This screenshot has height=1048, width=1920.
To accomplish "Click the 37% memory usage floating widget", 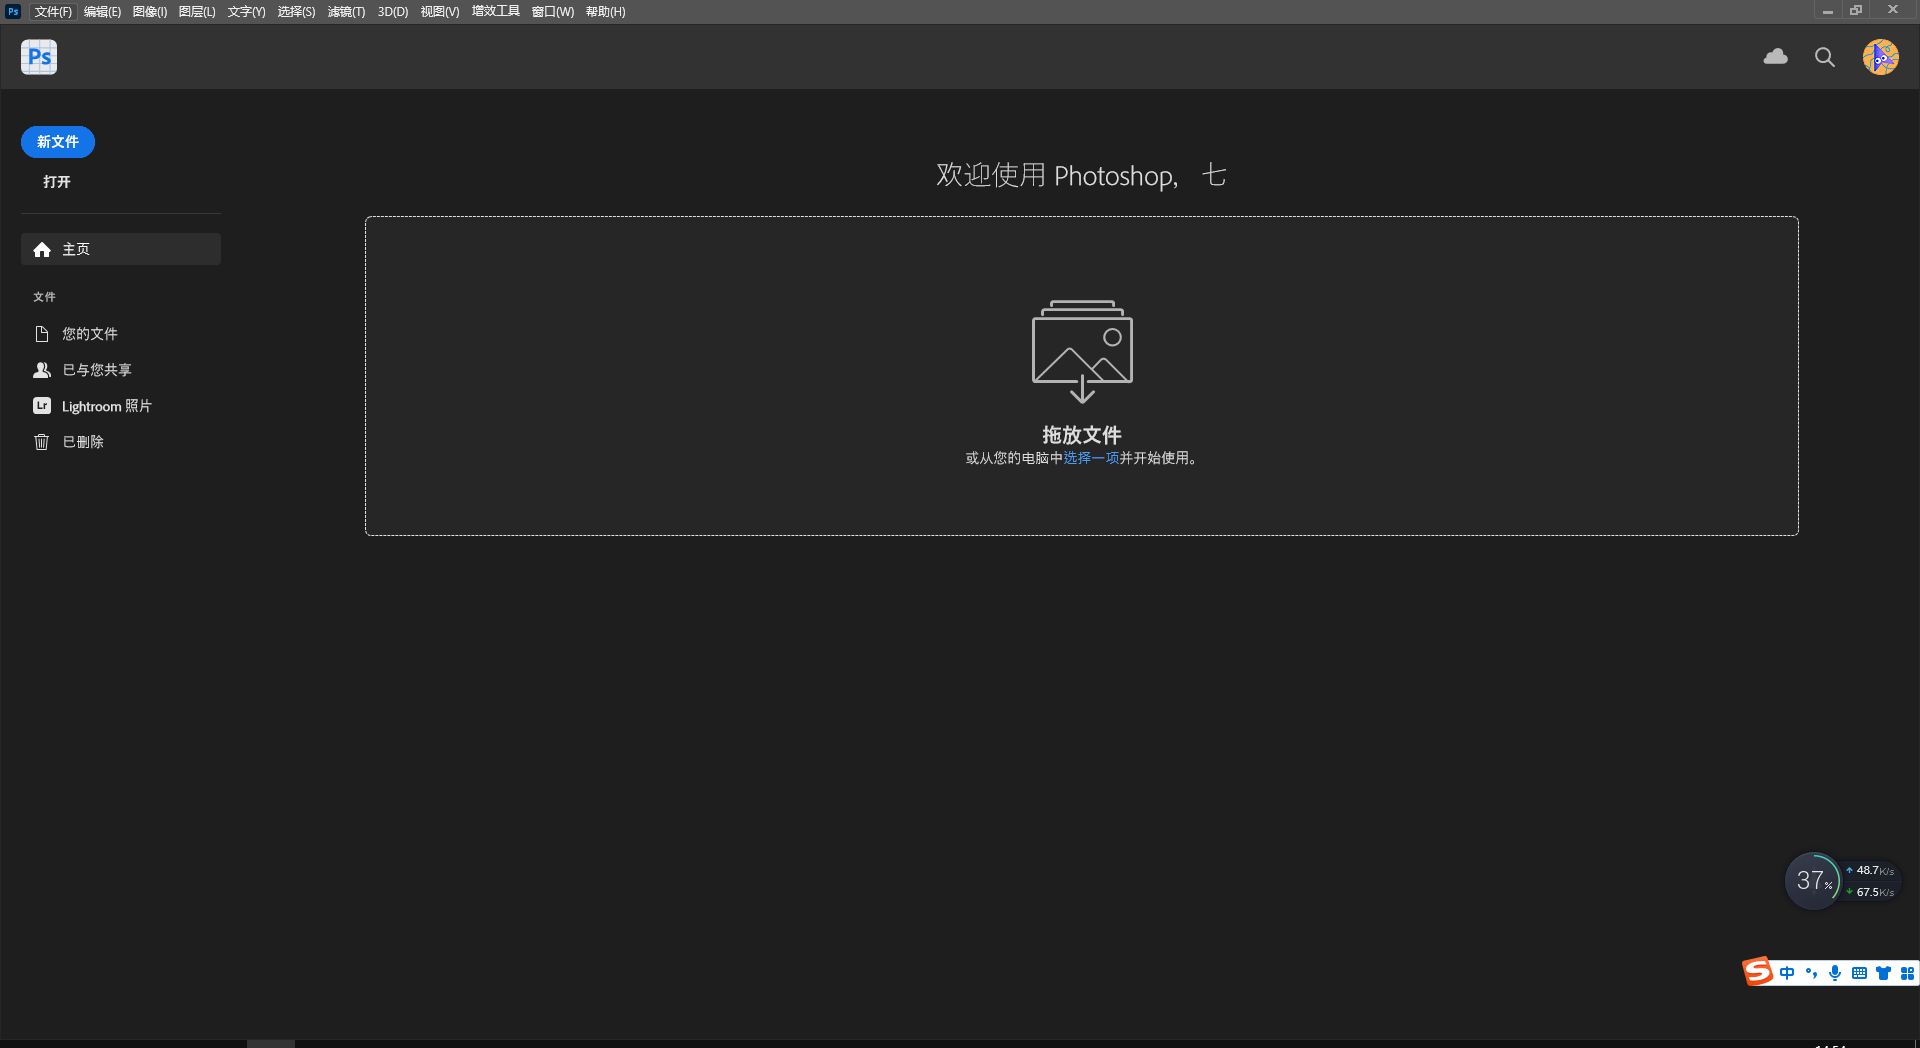I will click(x=1813, y=881).
